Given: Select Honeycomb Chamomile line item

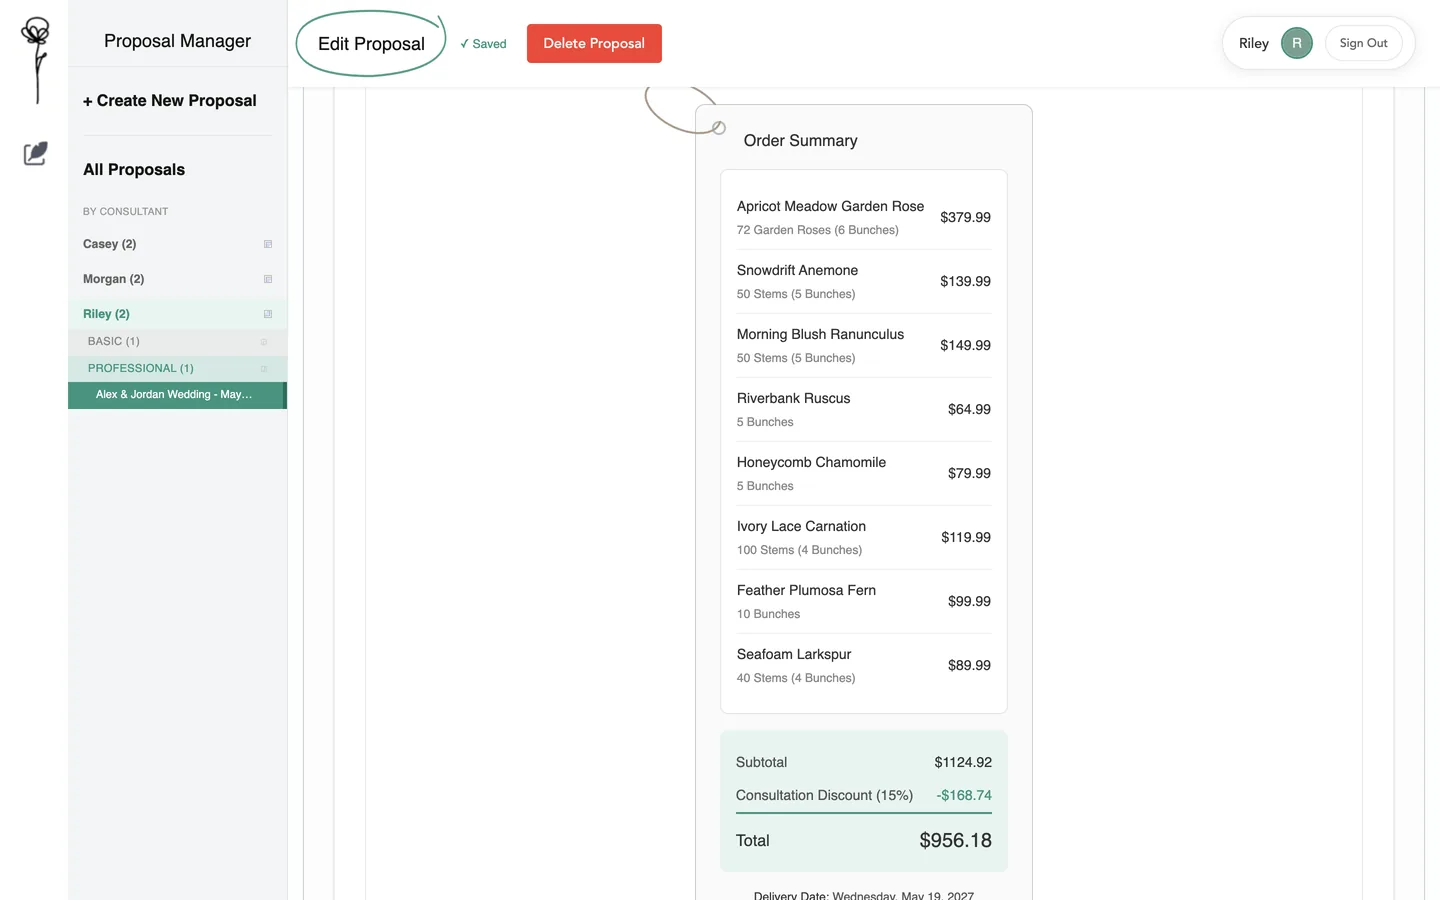Looking at the screenshot, I should [x=864, y=473].
